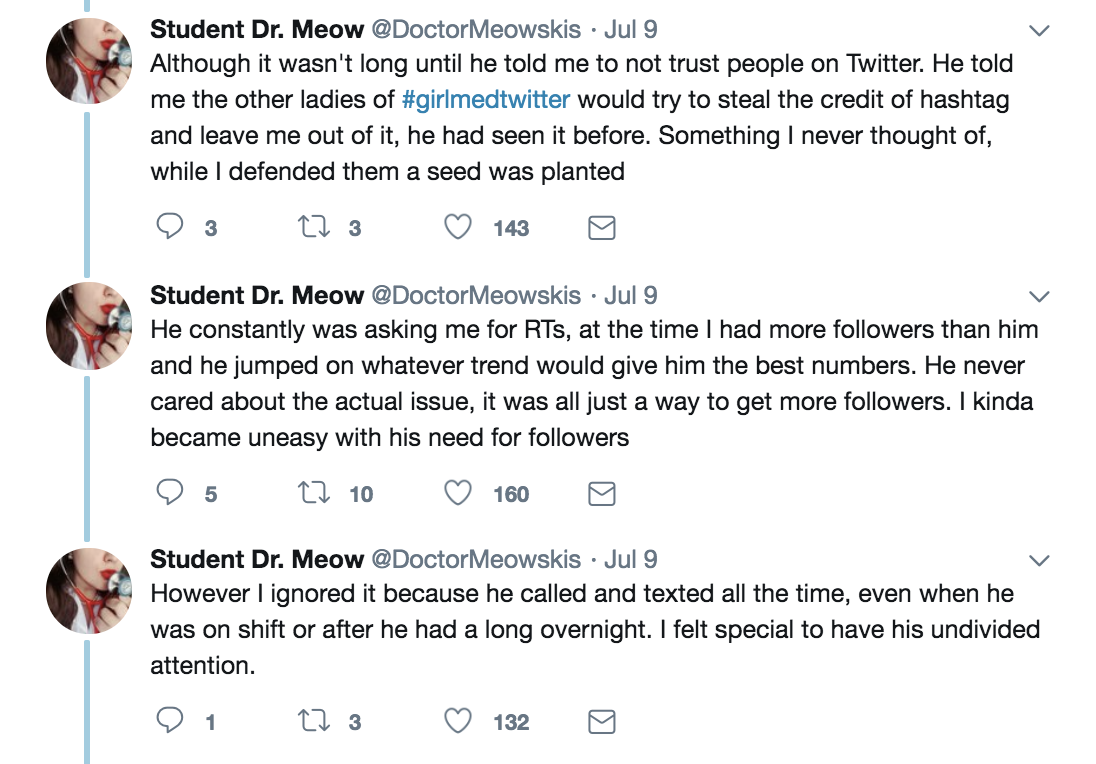1096x764 pixels.
Task: Open the middle tweet's options chevron
Action: coord(1037,296)
